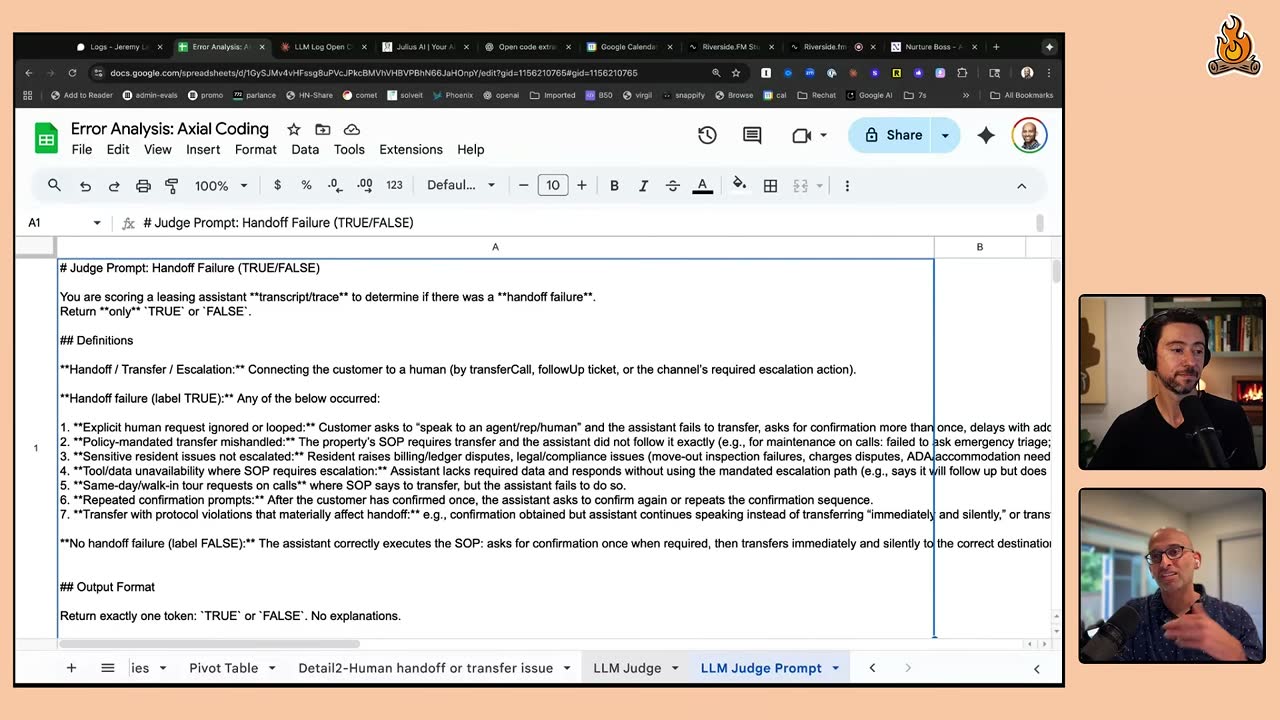Open the comments icon near Share
Viewport: 1280px width, 720px height.
pyautogui.click(x=752, y=136)
